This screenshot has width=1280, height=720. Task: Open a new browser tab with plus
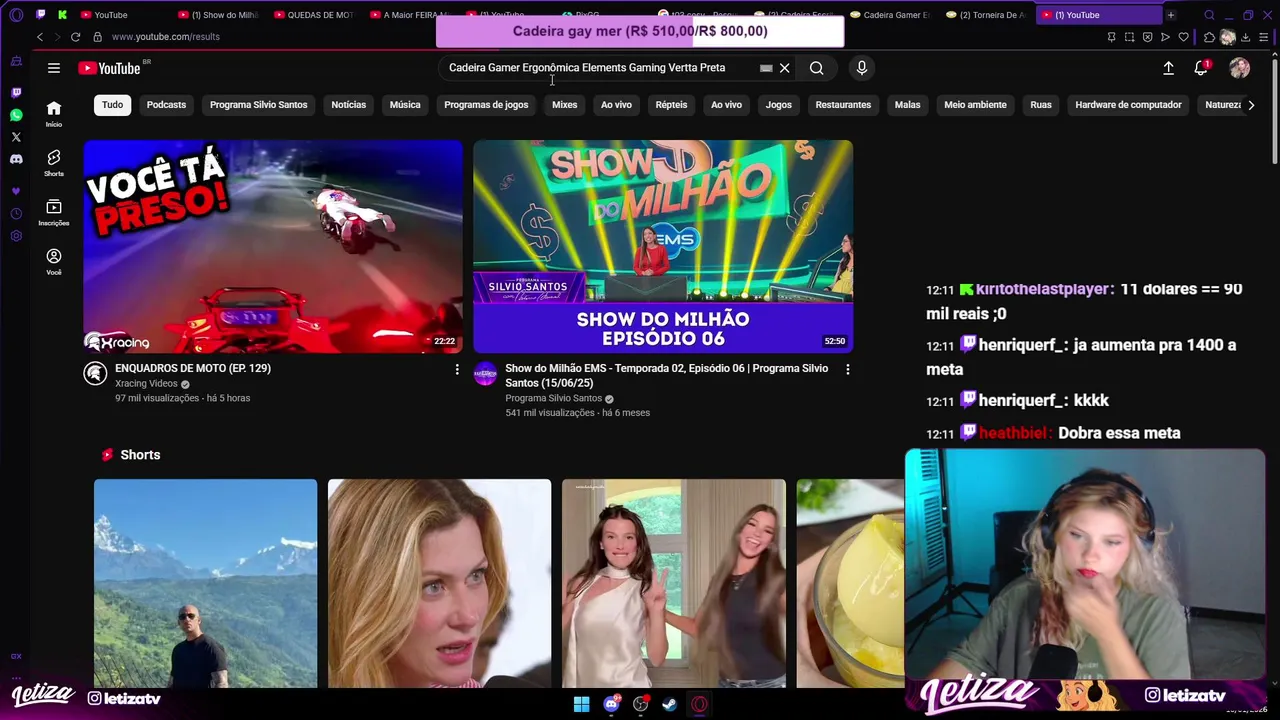click(1171, 15)
